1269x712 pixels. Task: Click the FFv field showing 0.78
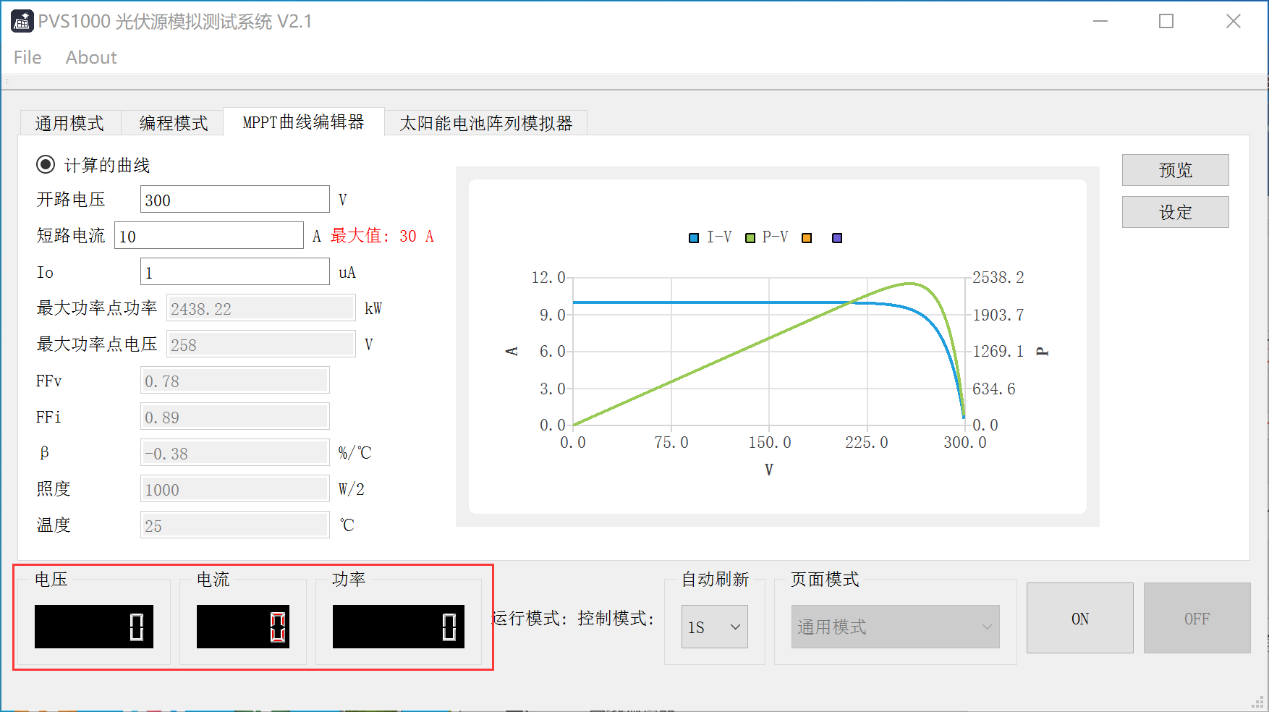click(235, 381)
